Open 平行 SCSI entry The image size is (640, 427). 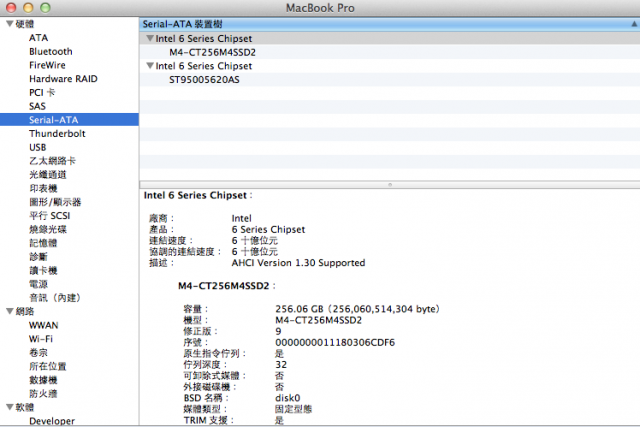[x=49, y=216]
